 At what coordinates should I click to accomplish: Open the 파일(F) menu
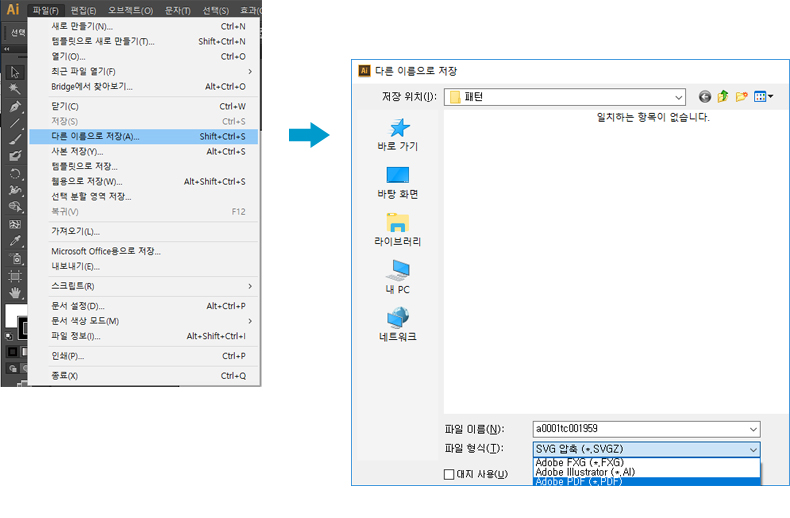tap(45, 10)
